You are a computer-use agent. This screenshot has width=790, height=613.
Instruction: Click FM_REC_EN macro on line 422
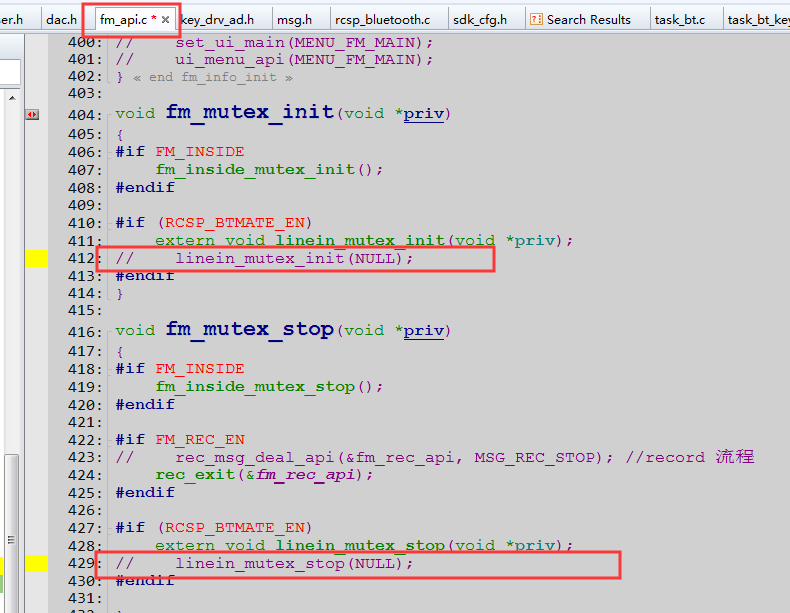tap(200, 440)
